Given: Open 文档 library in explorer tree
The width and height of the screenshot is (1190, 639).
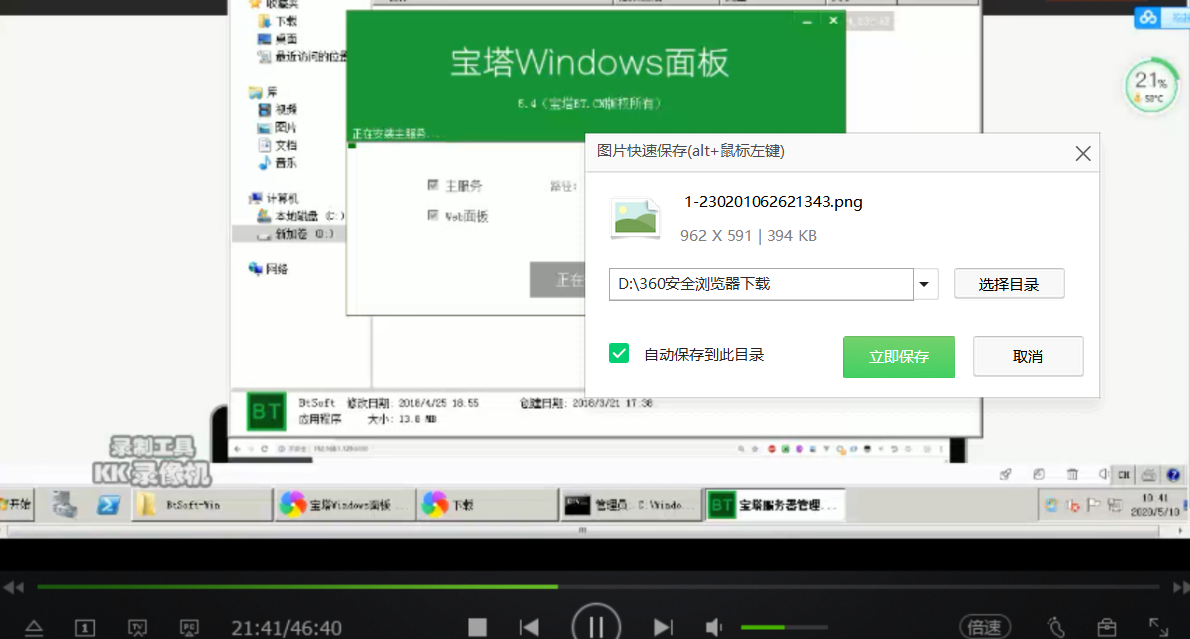Looking at the screenshot, I should pyautogui.click(x=278, y=145).
